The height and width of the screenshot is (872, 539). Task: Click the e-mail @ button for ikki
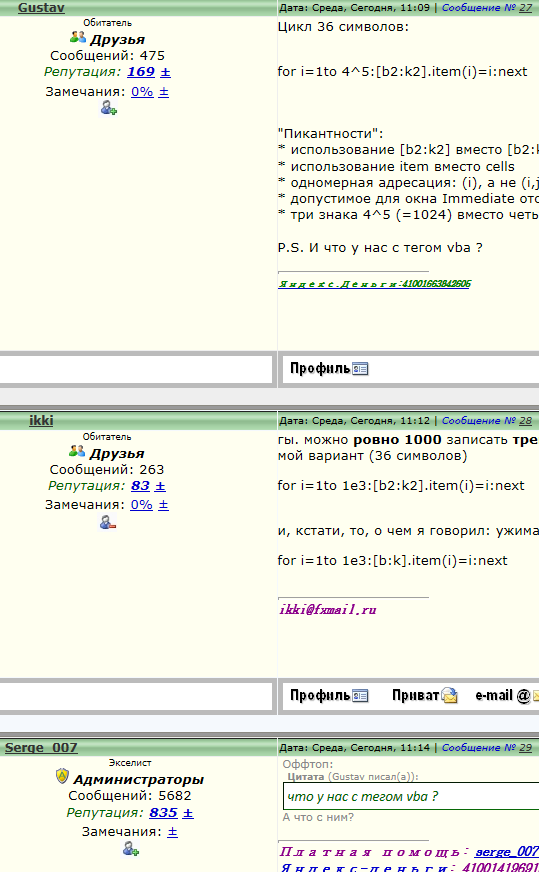click(507, 695)
